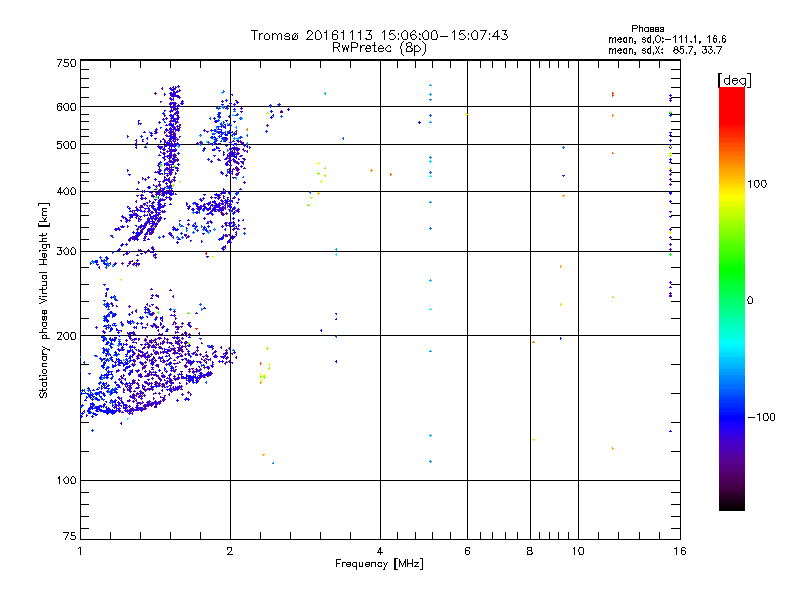
Task: Click the x-axis label '4'
Action: click(380, 551)
